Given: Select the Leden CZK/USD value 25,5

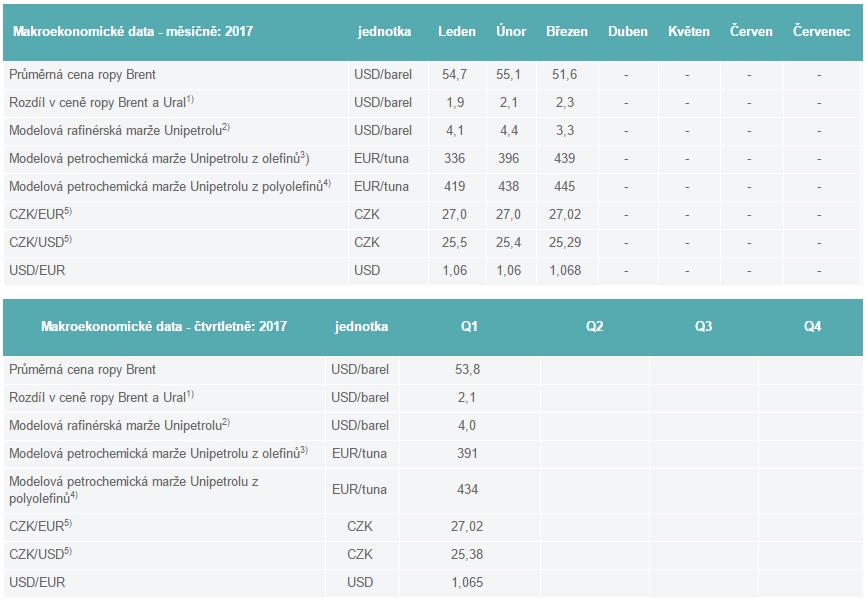Looking at the screenshot, I should [454, 242].
